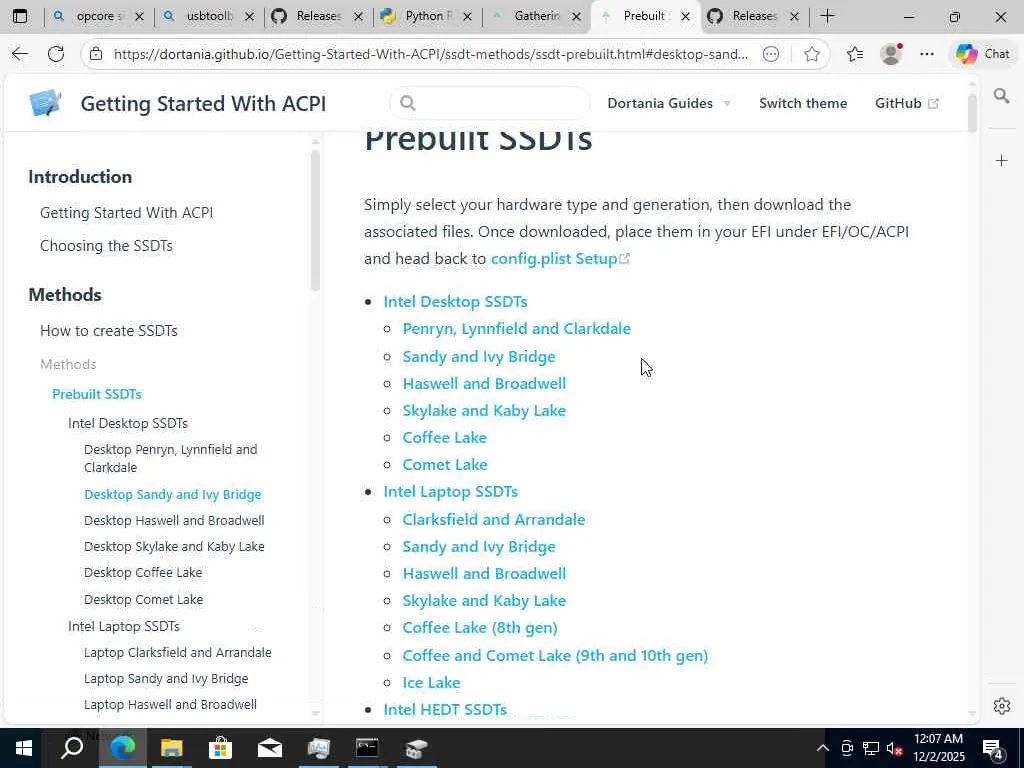
Task: Open the Ice Lake link
Action: coord(431,682)
